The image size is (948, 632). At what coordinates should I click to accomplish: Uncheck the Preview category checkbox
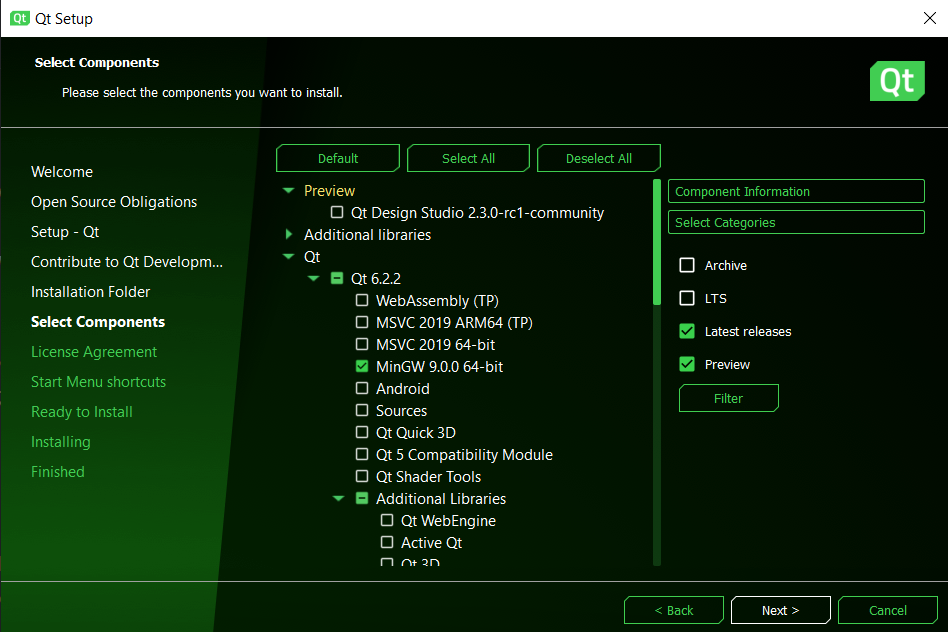[687, 364]
